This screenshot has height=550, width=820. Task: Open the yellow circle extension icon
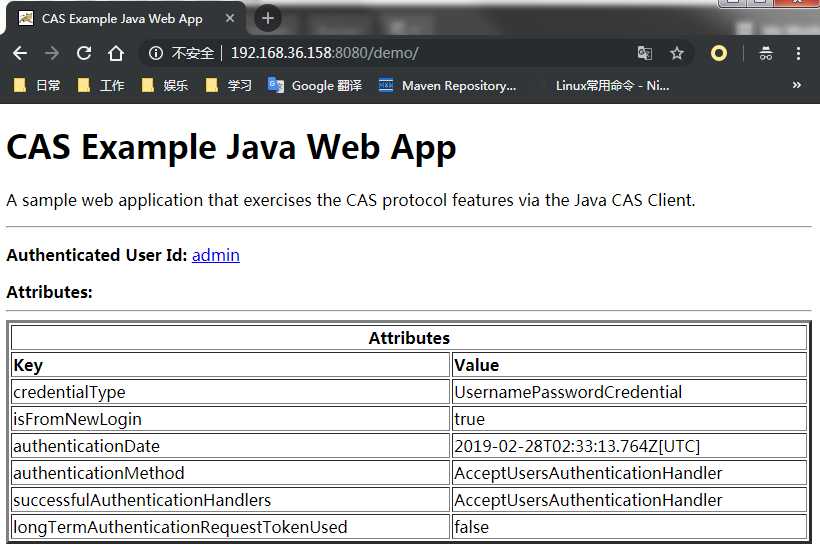pos(718,53)
